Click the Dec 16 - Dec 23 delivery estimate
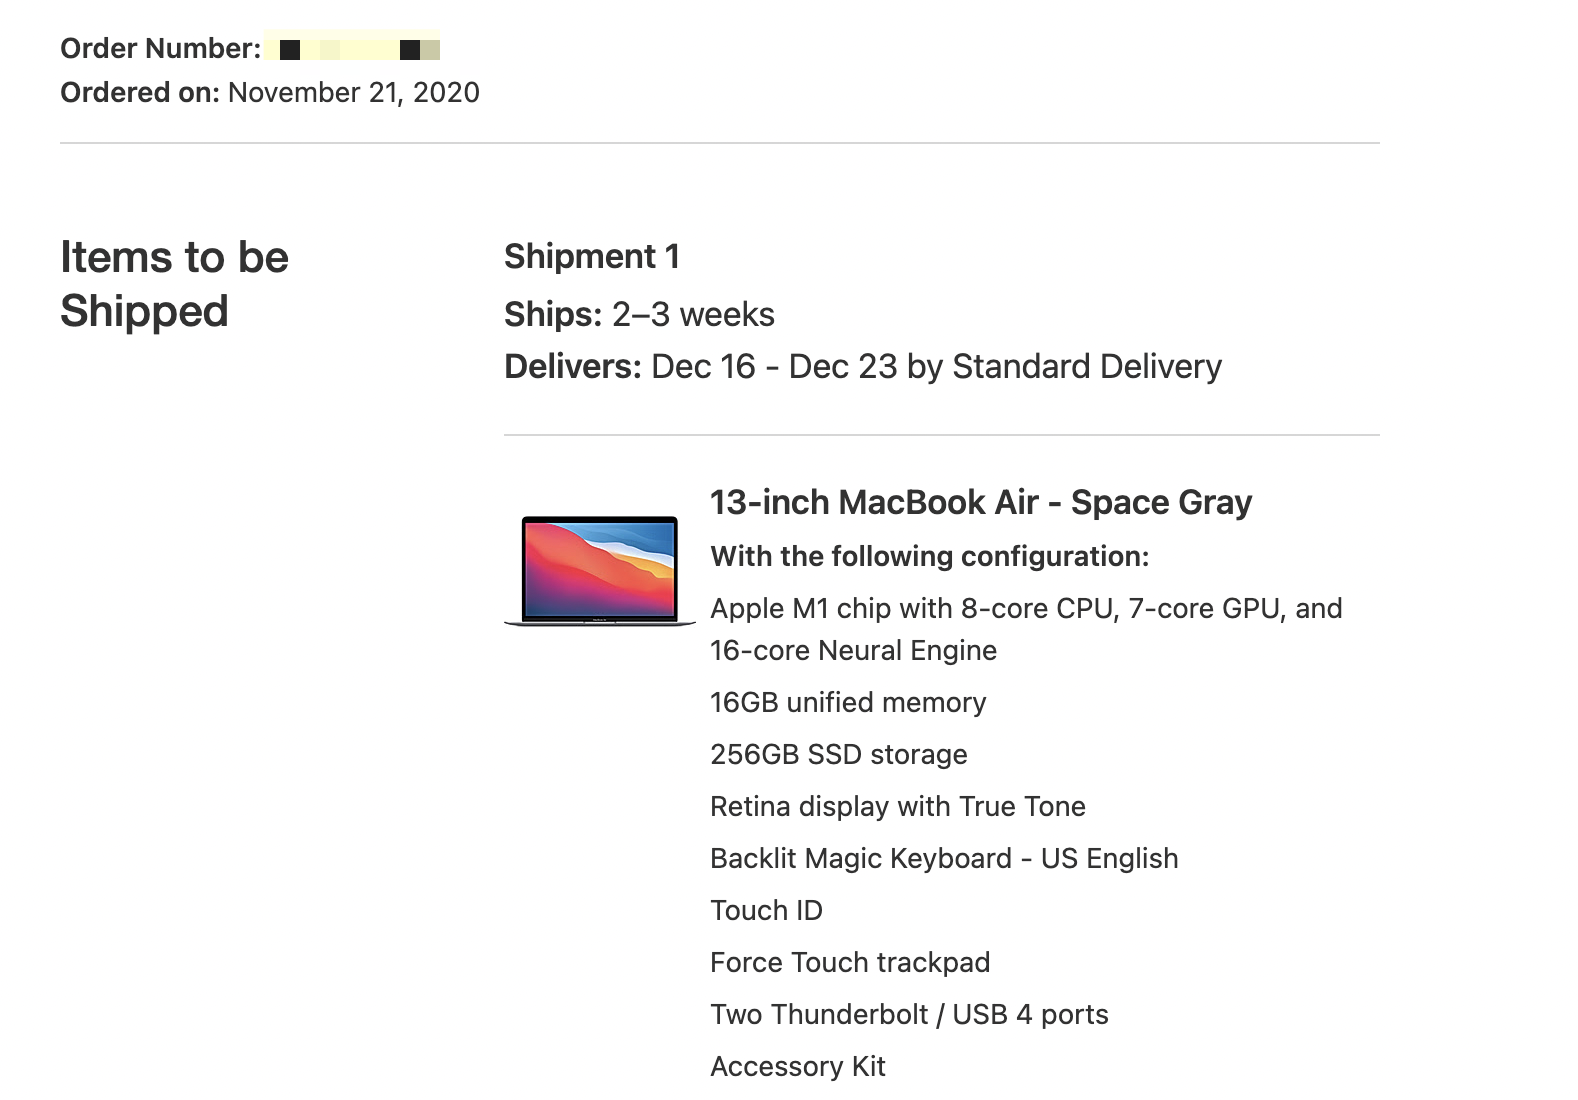 [x=935, y=366]
